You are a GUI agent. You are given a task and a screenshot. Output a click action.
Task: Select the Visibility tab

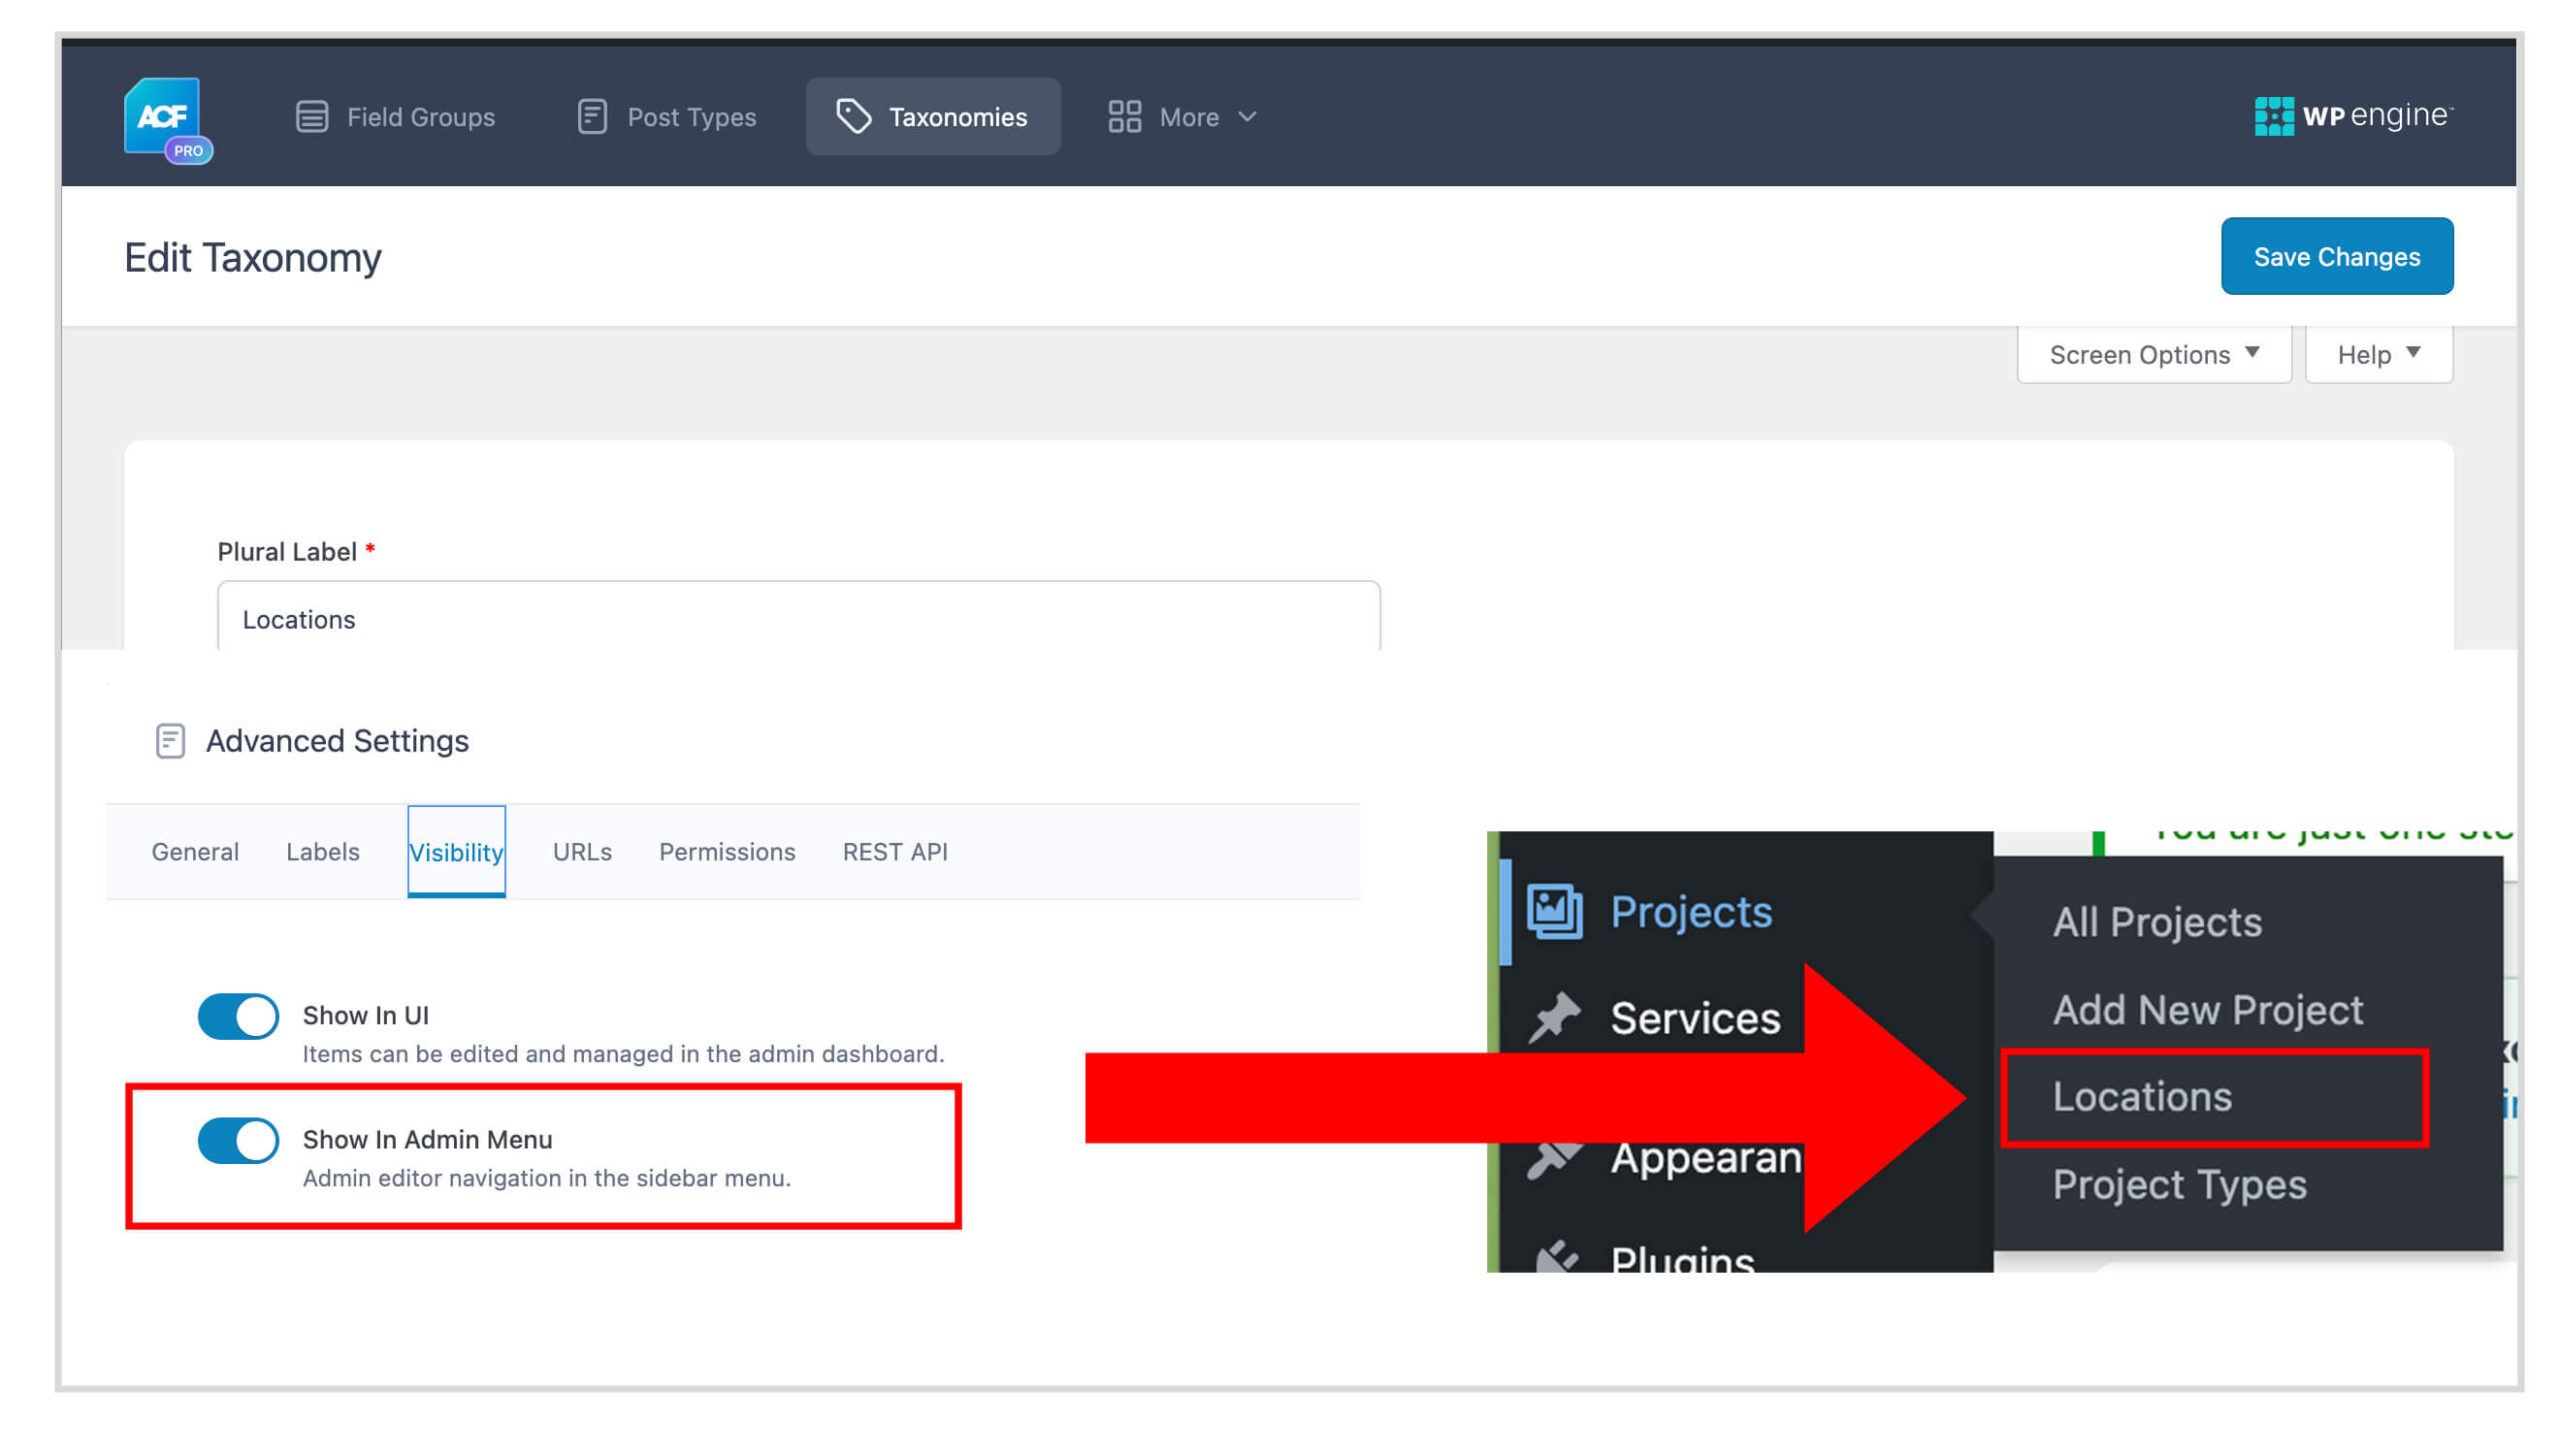coord(457,849)
